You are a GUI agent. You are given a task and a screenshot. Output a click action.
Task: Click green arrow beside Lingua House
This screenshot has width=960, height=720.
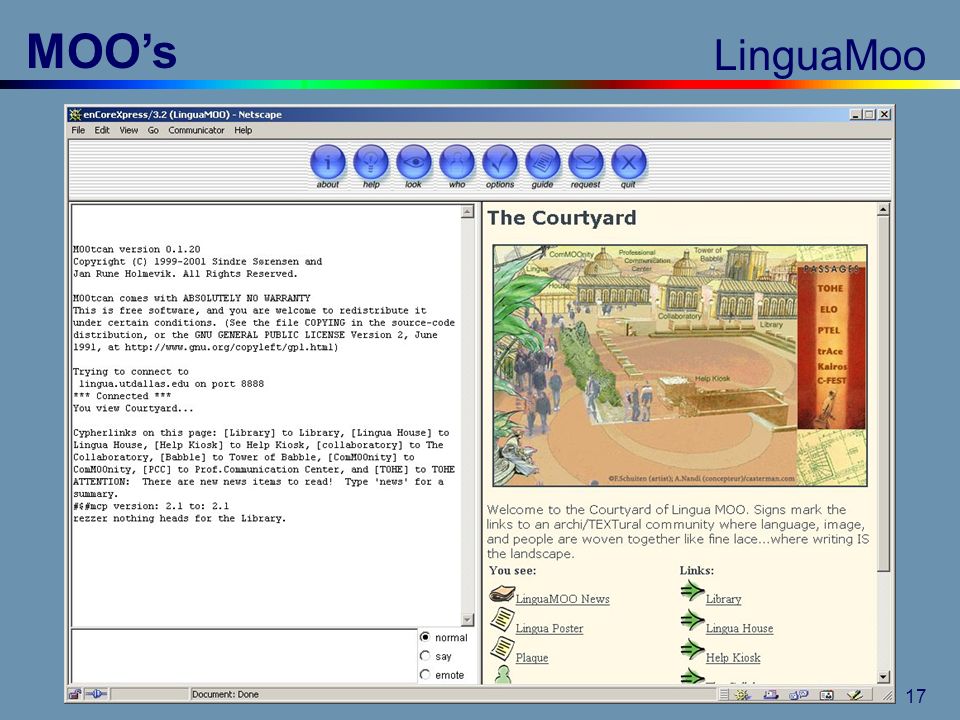[692, 620]
